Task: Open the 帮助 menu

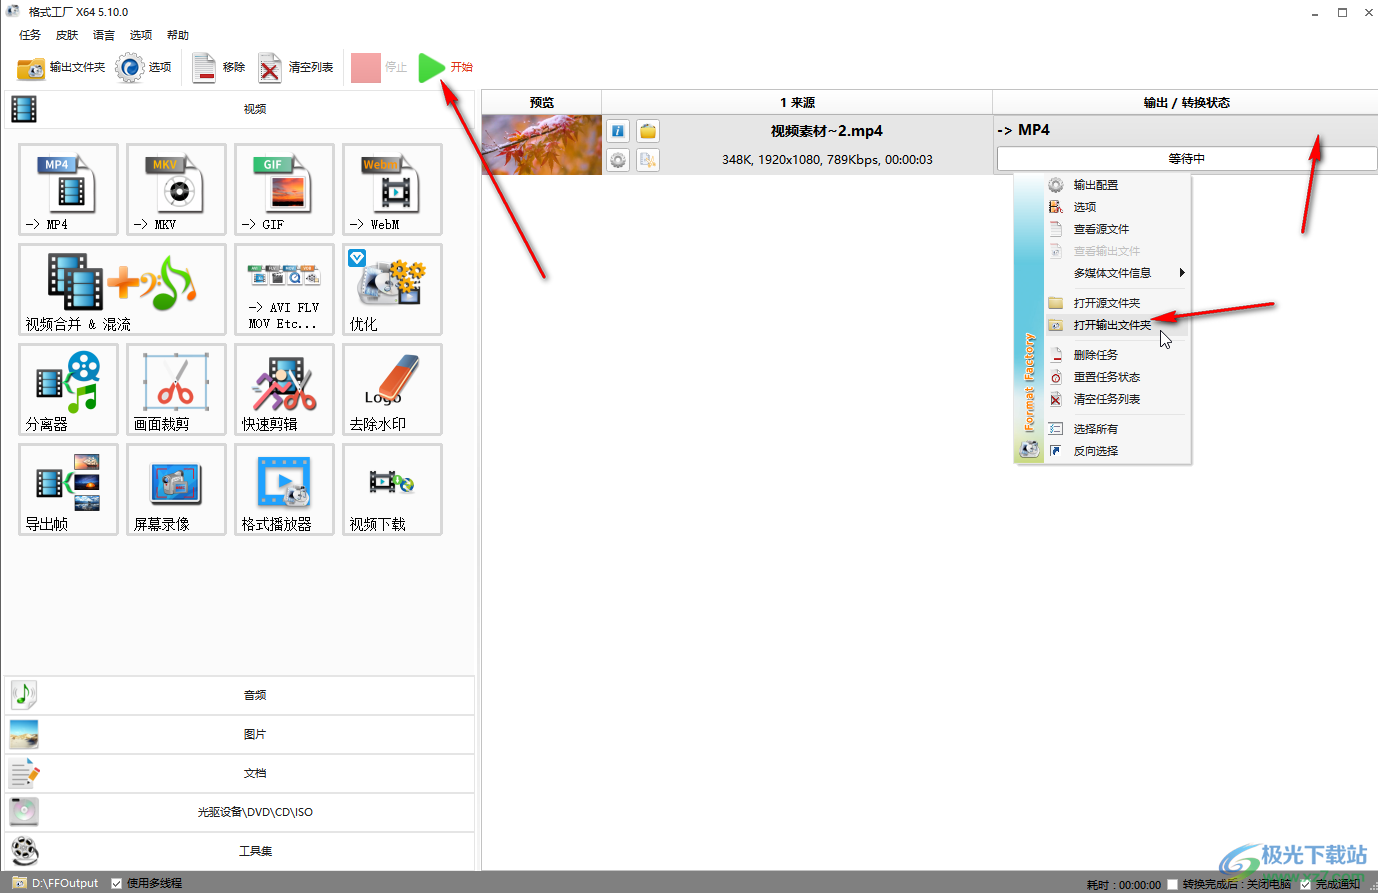Action: point(178,35)
